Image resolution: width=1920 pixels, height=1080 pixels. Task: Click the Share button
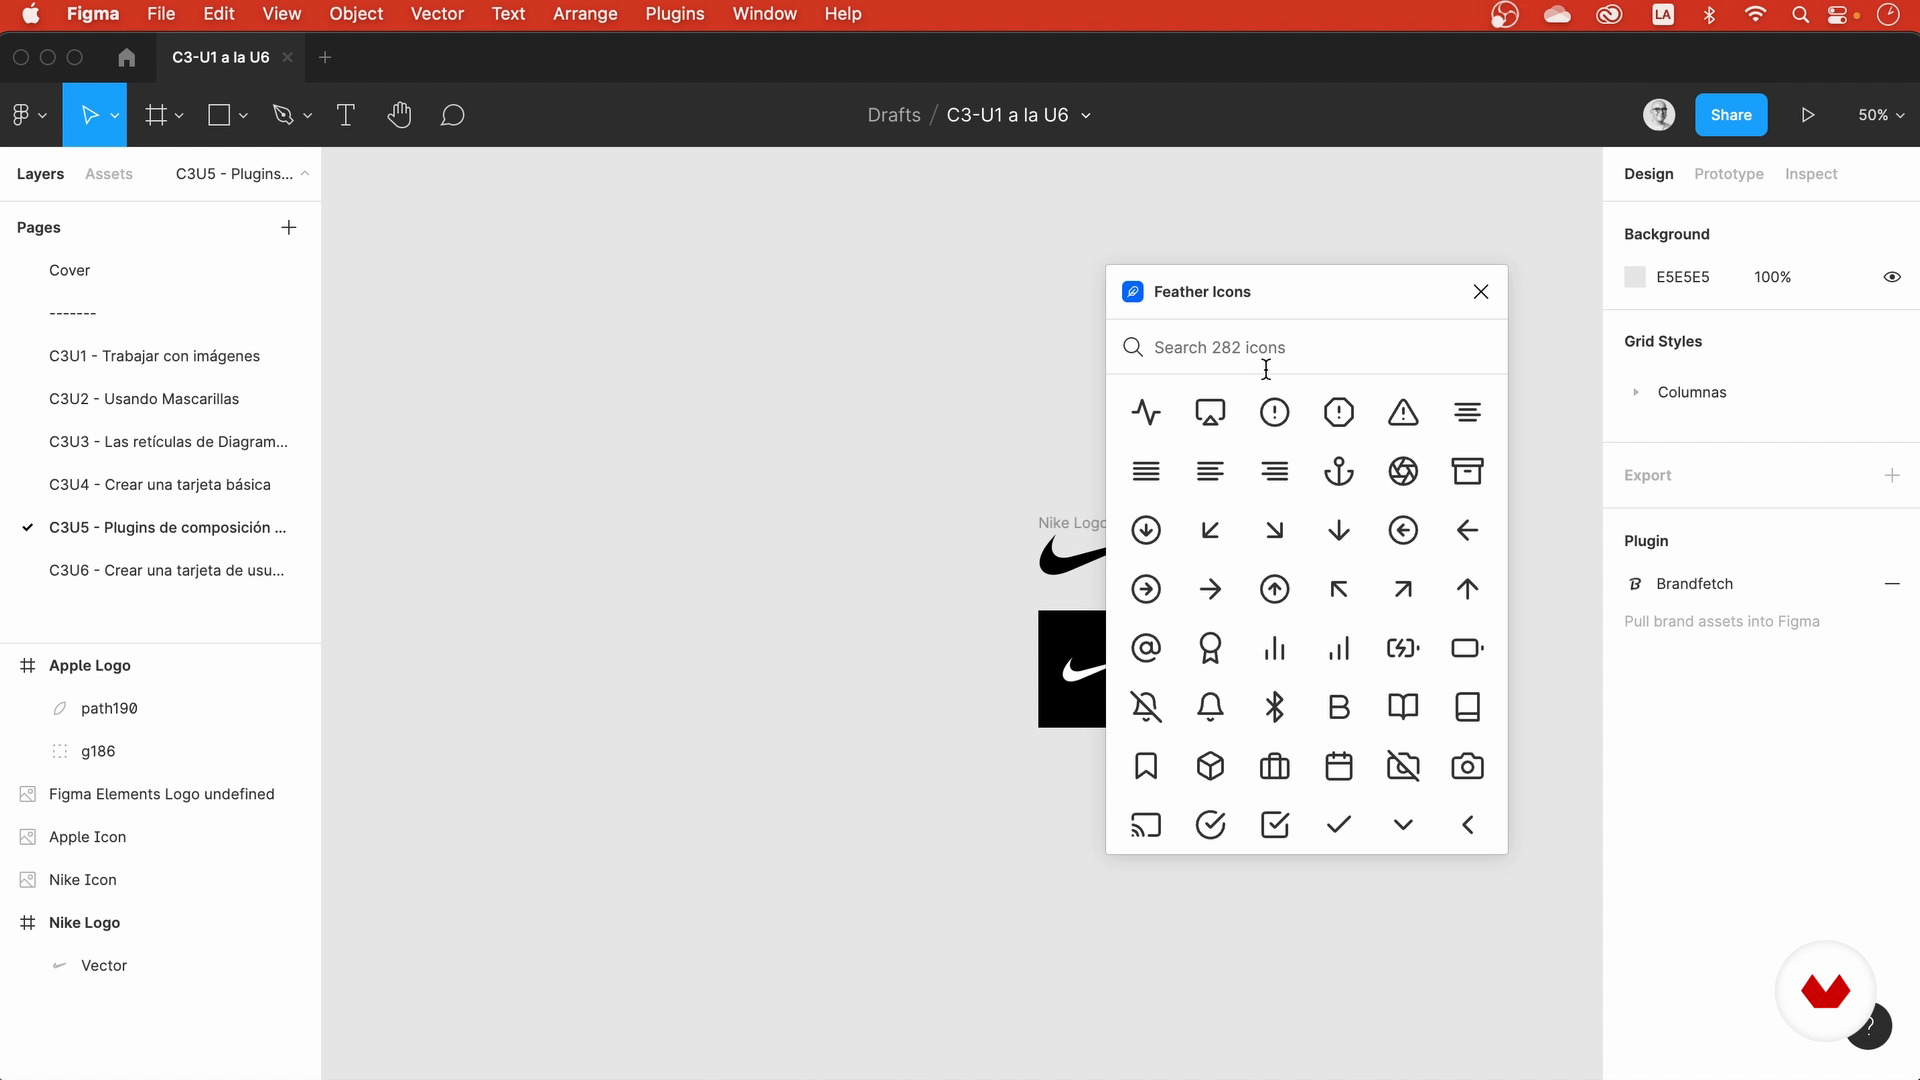coord(1730,115)
